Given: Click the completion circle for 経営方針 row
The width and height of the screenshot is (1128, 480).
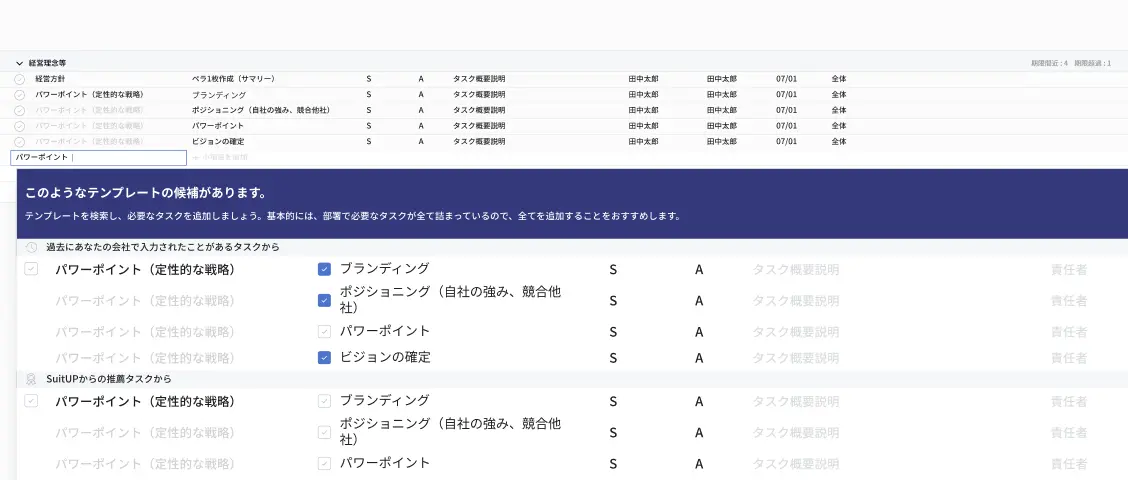Looking at the screenshot, I should pos(19,78).
